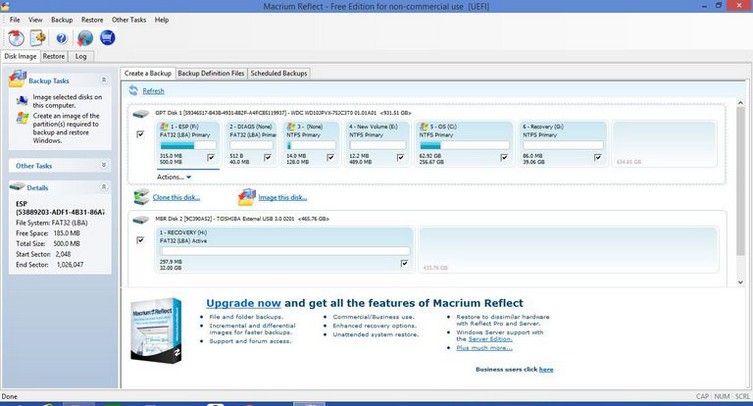
Task: Uncheck the 2 - DIAGS partition checkbox
Action: coord(267,157)
